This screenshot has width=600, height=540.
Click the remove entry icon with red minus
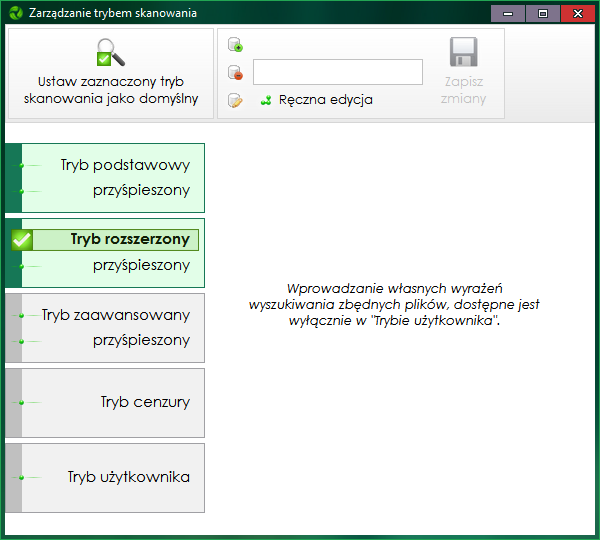point(235,72)
